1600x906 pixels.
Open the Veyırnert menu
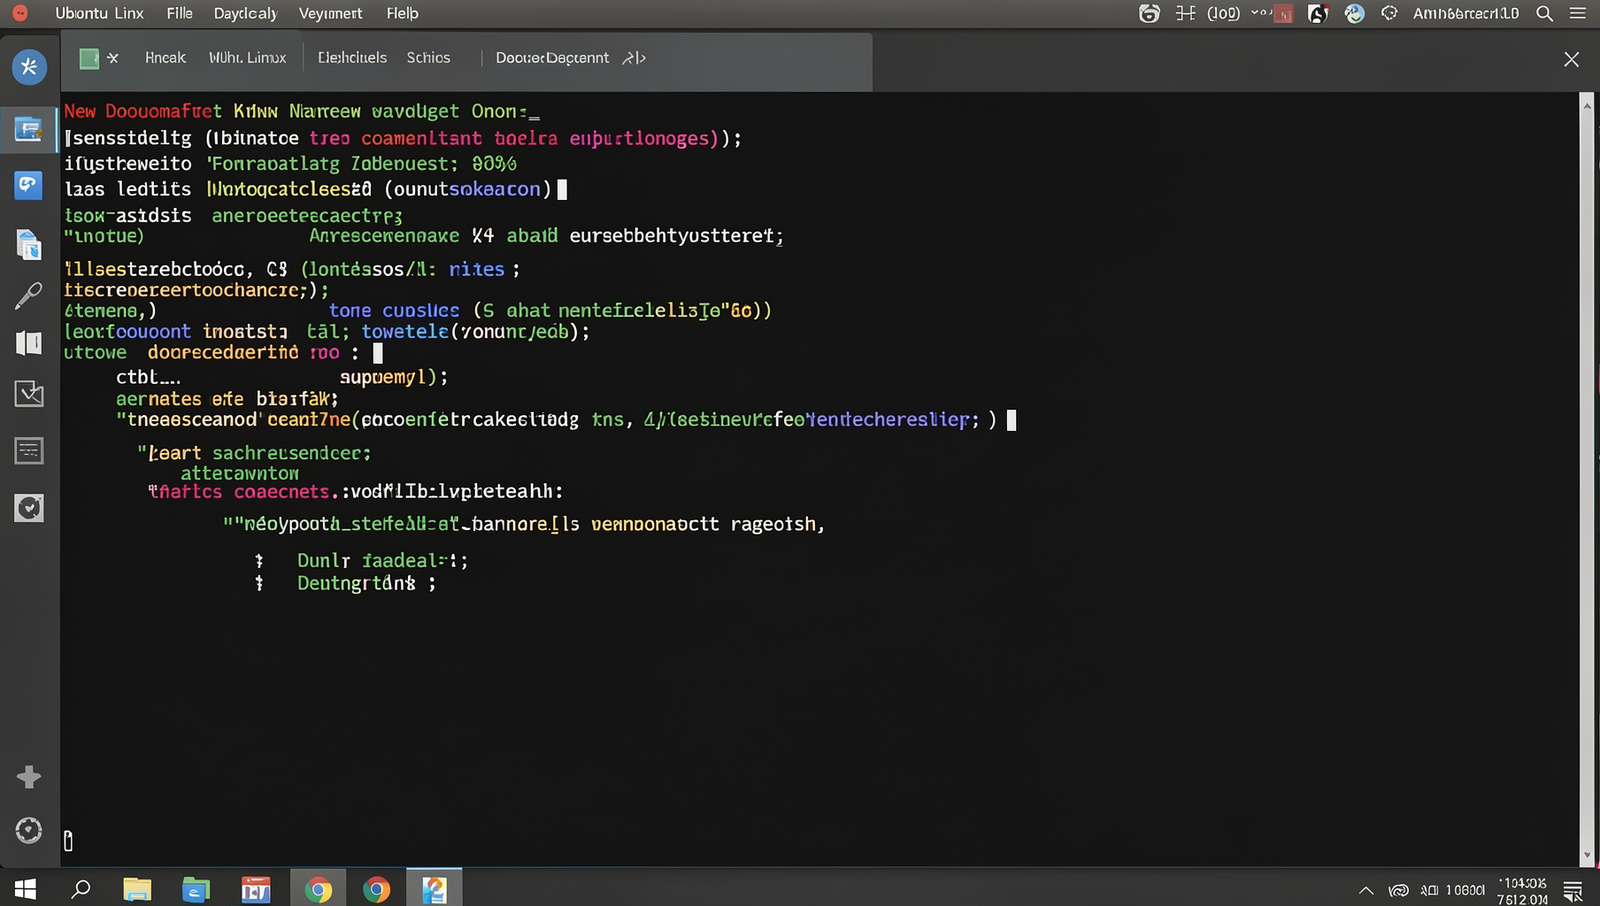click(330, 13)
